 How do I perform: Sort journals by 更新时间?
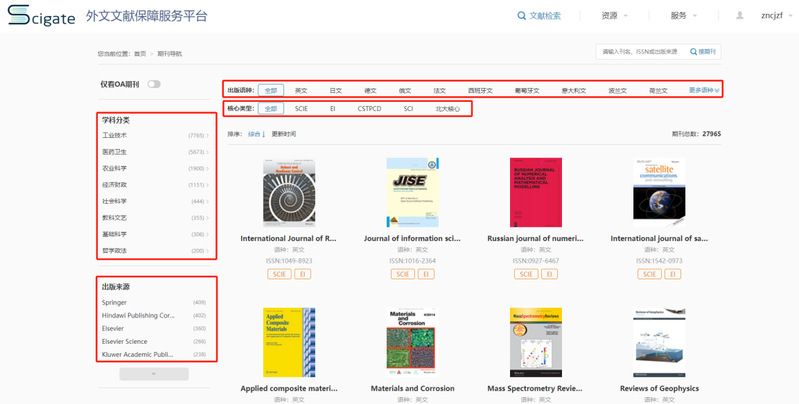pos(283,133)
